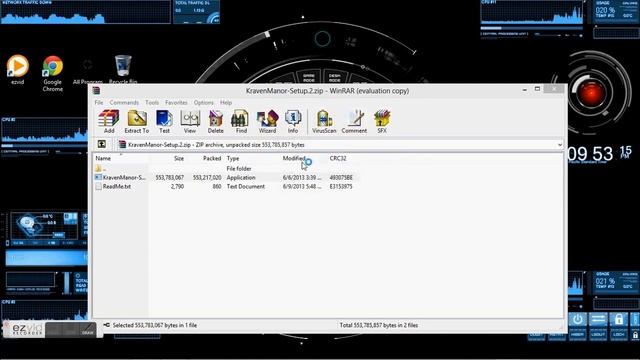The height and width of the screenshot is (360, 640).
Task: Go up one folder level button
Action: (x=101, y=144)
